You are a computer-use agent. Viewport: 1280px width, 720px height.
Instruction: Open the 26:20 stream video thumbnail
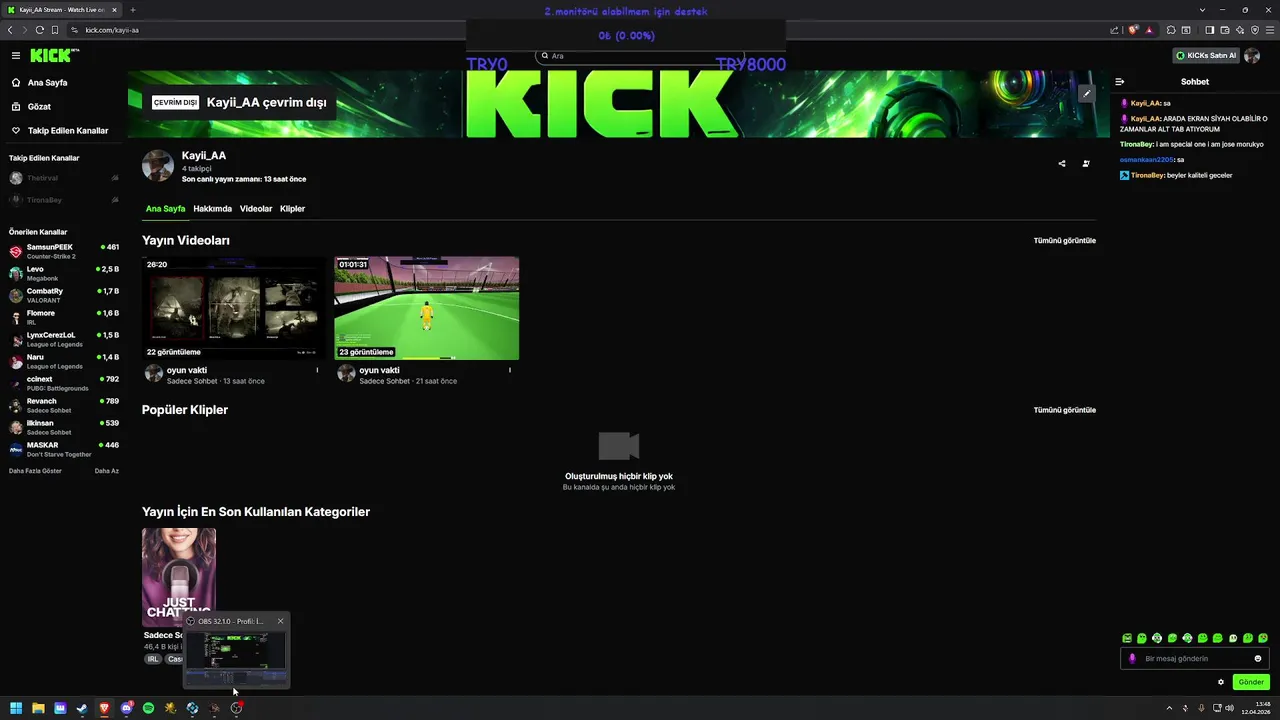pyautogui.click(x=234, y=308)
